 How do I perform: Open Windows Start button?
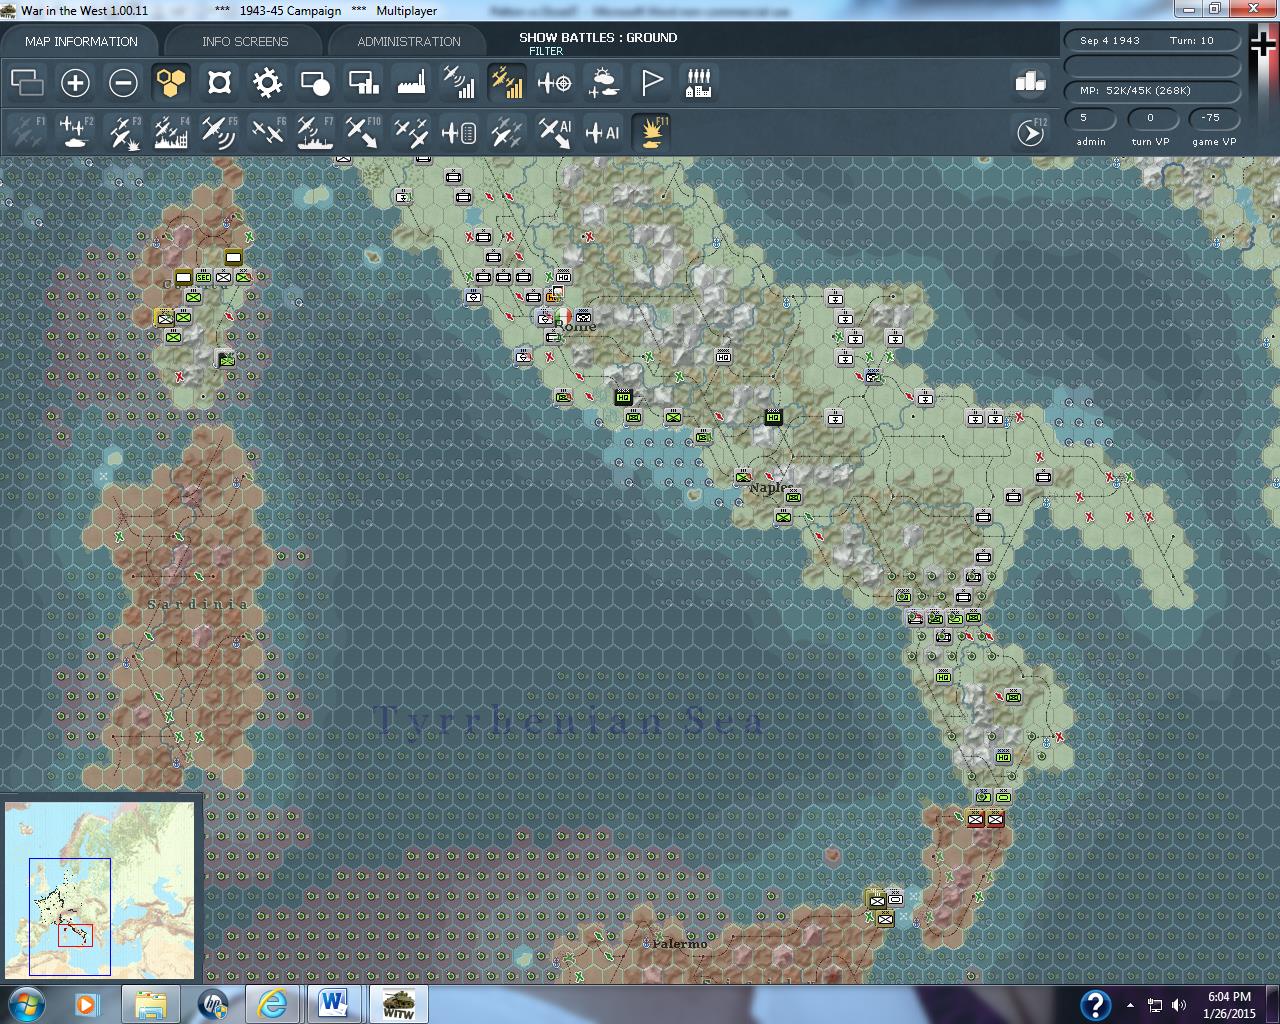coord(26,1004)
